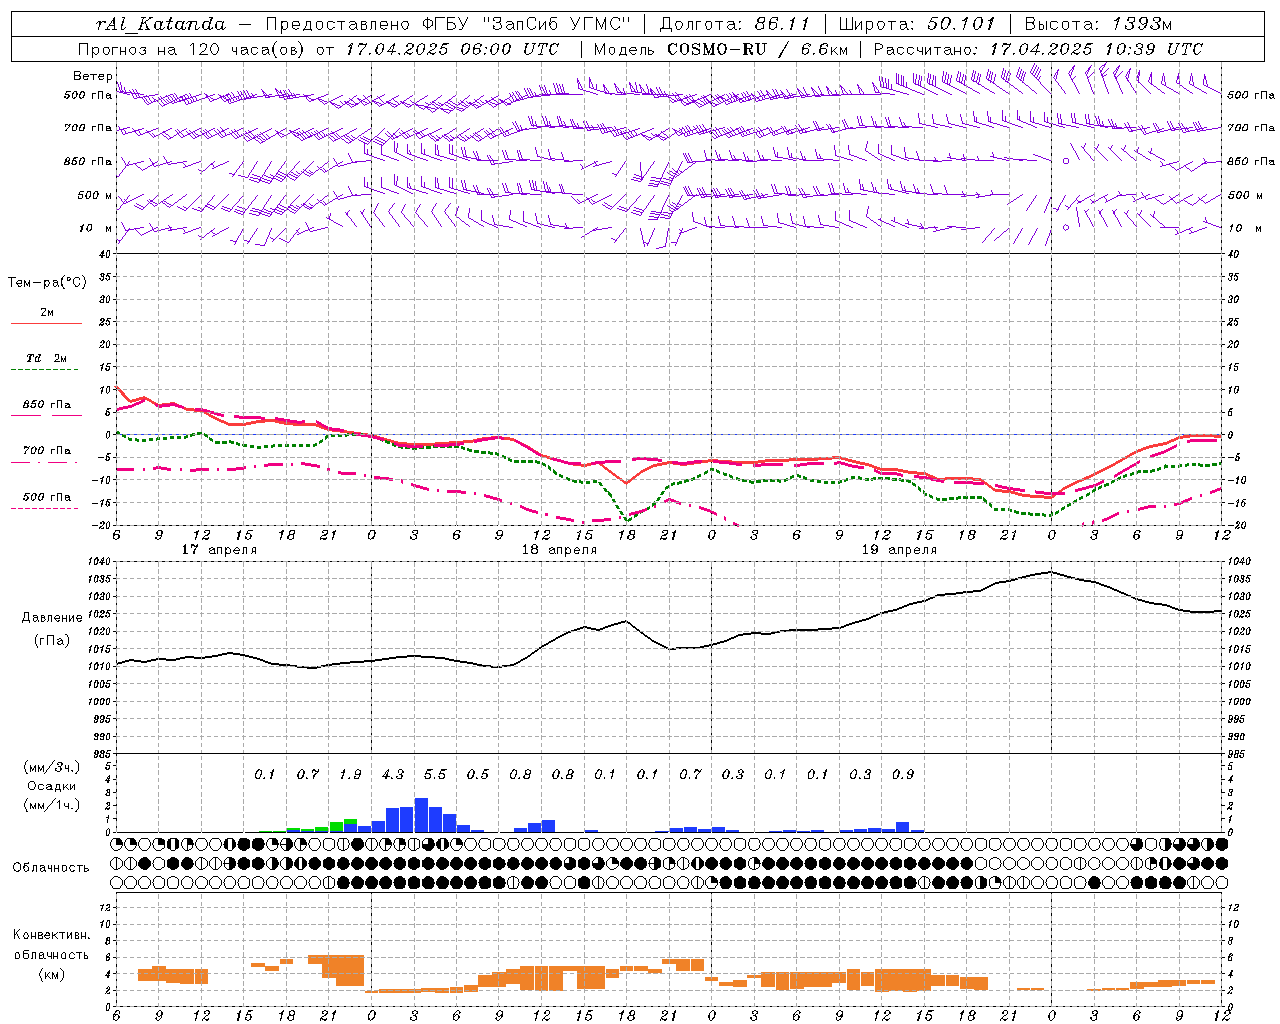This screenshot has width=1280, height=1024.
Task: Click the Осадки panel label
Action: coord(50,786)
